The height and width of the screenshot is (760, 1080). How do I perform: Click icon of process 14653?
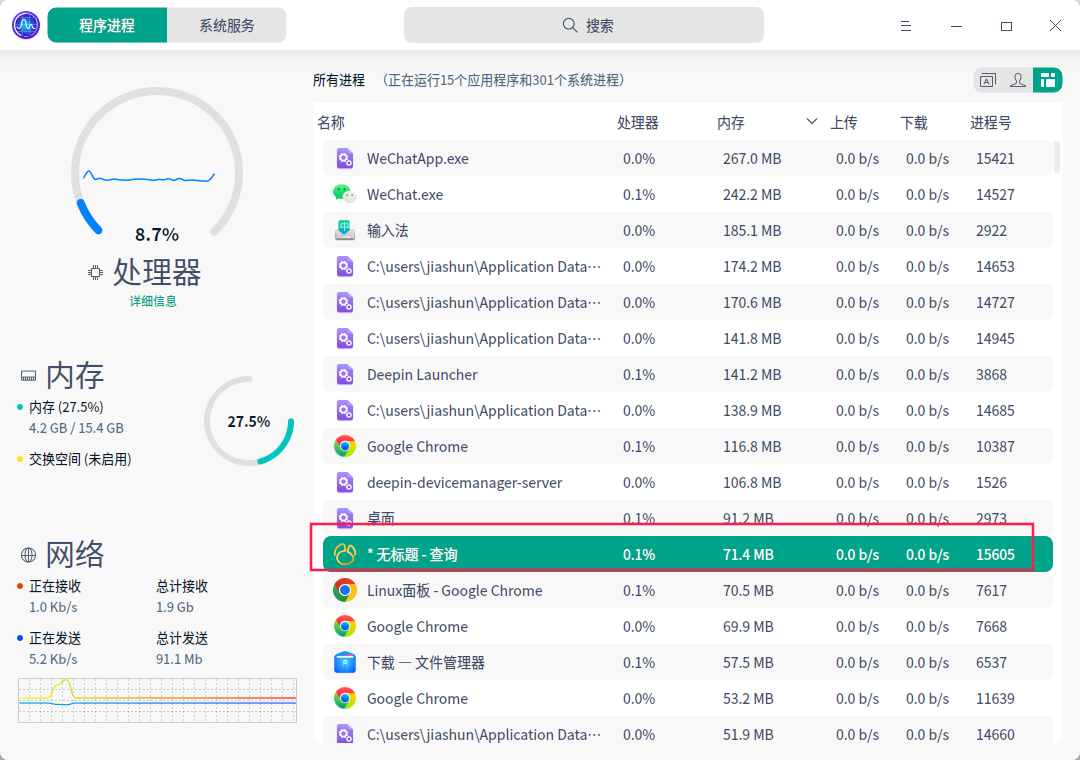pyautogui.click(x=345, y=267)
